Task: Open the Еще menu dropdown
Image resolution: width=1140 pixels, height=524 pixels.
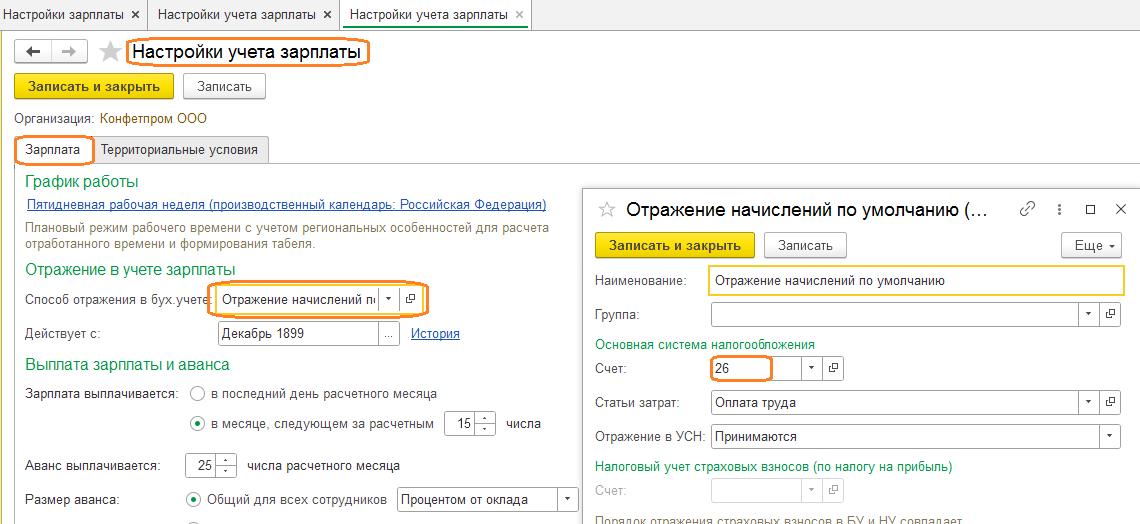Action: (x=1091, y=245)
